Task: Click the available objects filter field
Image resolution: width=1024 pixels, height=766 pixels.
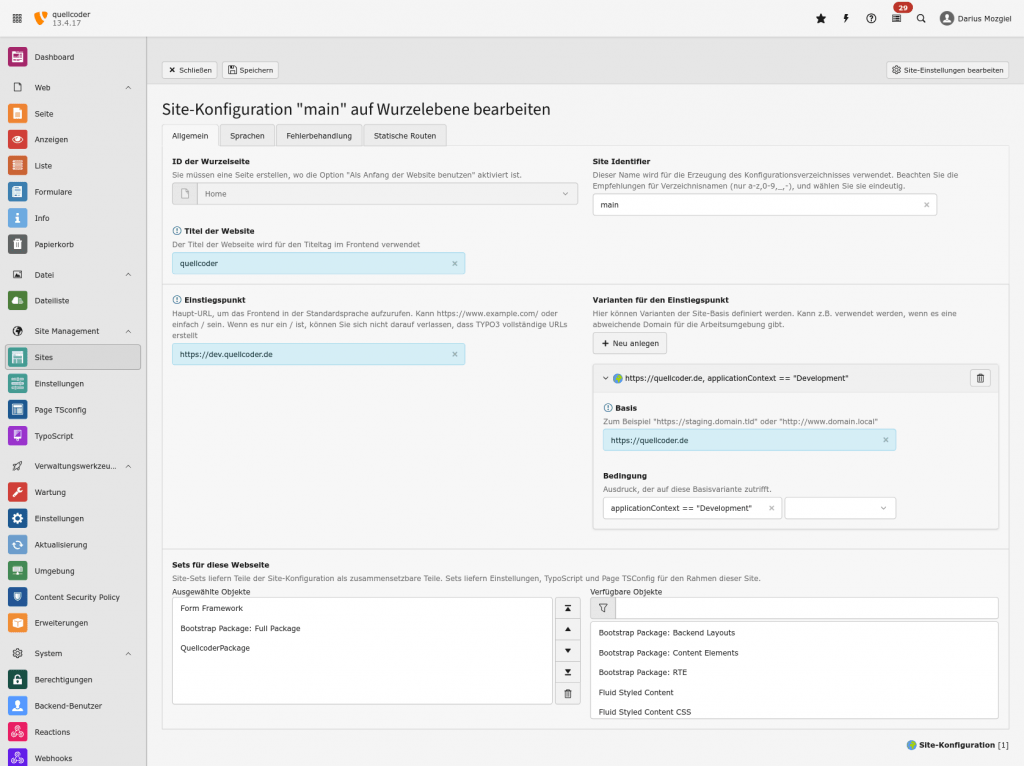Action: [807, 608]
